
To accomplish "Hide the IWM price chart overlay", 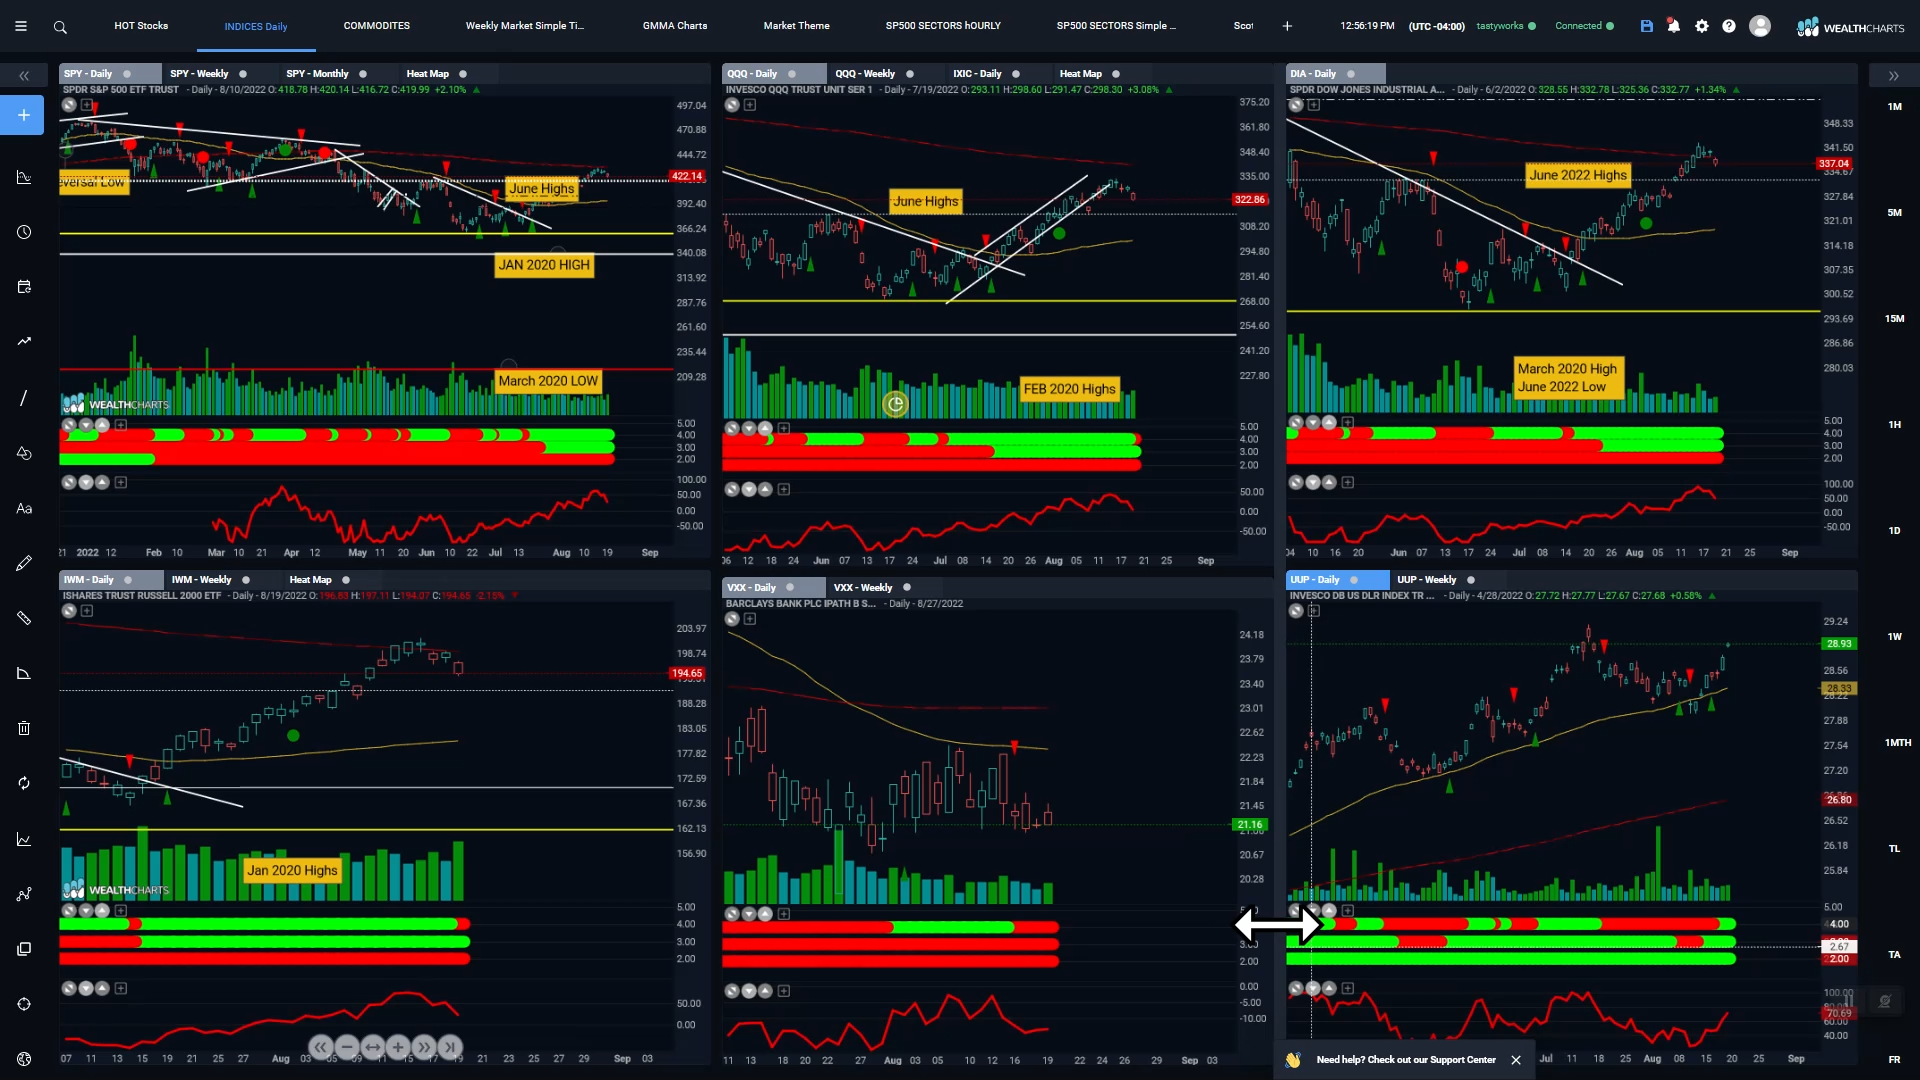I will [x=69, y=611].
